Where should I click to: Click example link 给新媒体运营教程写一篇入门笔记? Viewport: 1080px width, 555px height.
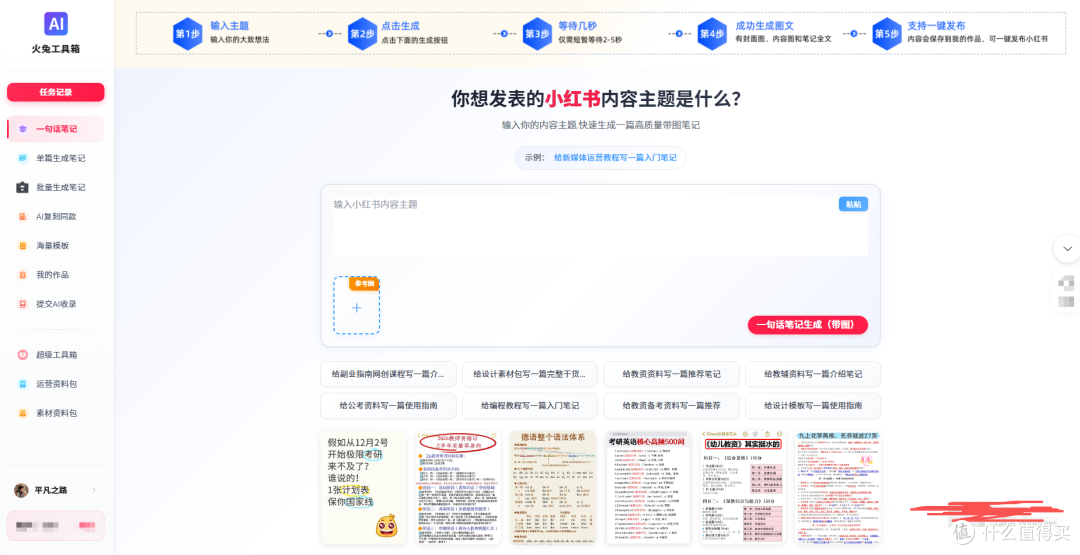(615, 158)
